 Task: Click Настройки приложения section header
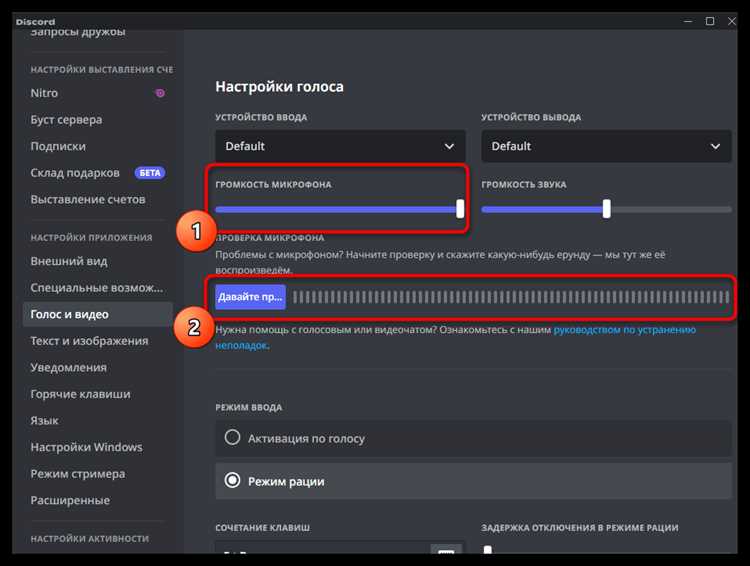(x=91, y=237)
